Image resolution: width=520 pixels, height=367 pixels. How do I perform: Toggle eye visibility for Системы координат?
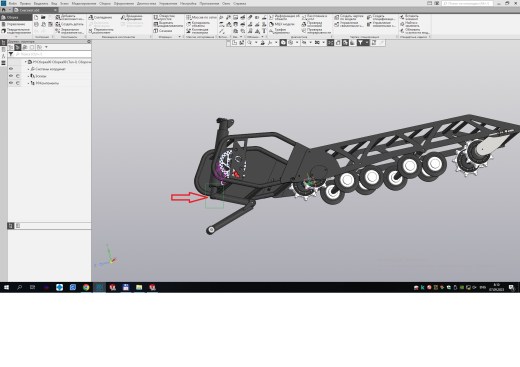tap(11, 69)
